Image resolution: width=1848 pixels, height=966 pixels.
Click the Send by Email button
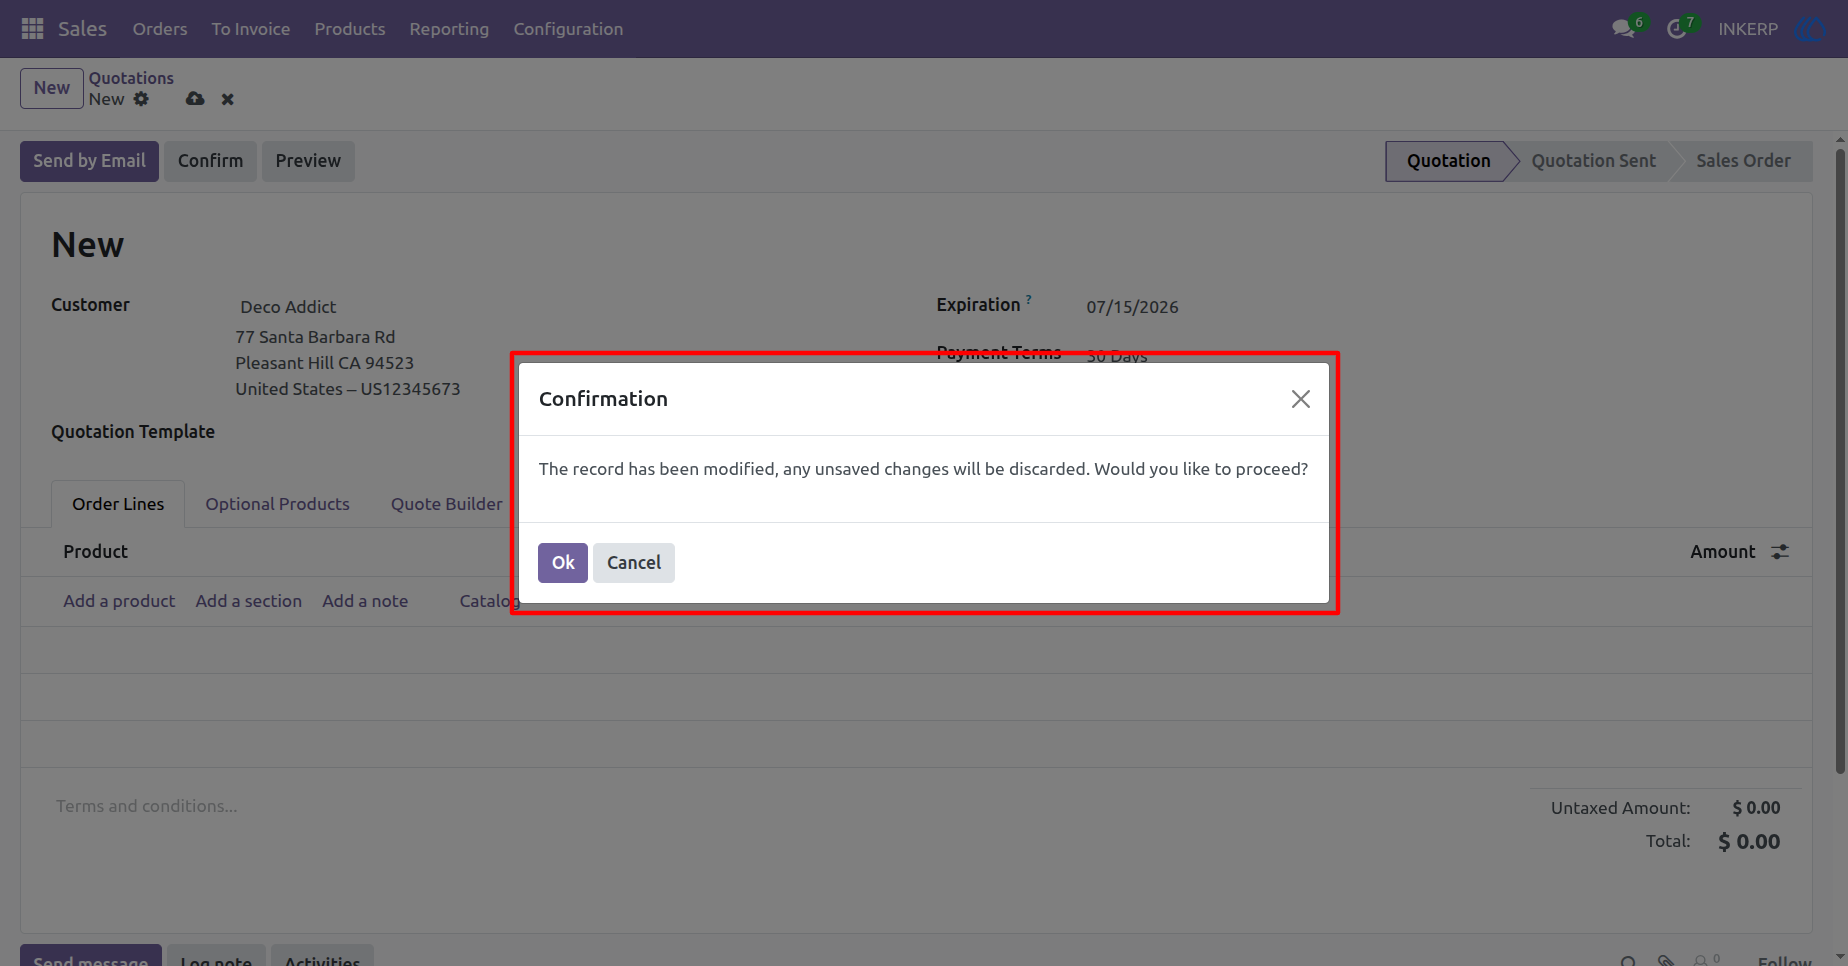89,161
